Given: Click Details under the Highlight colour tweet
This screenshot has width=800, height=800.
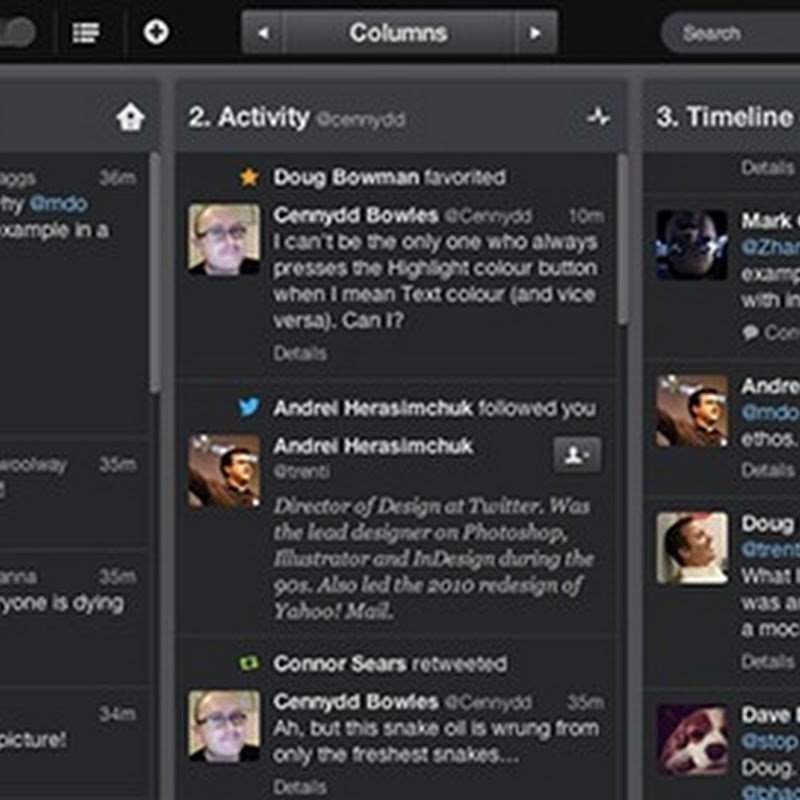Looking at the screenshot, I should (300, 353).
